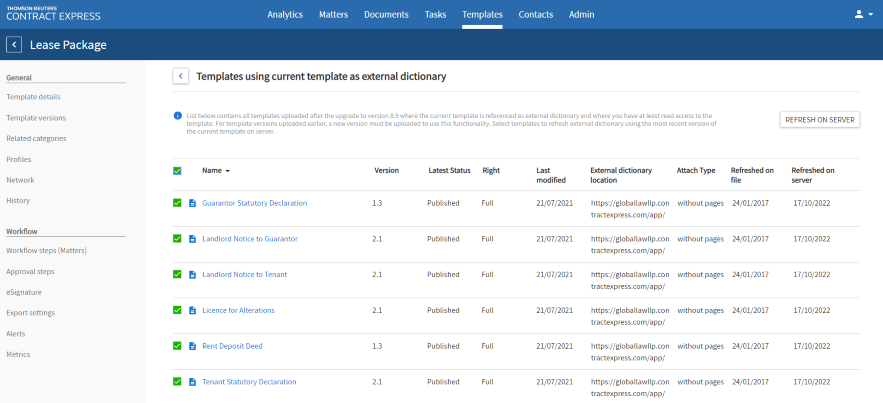Click dictionary URL in Licence for Alterations row
This screenshot has width=883, height=403.
(x=630, y=316)
